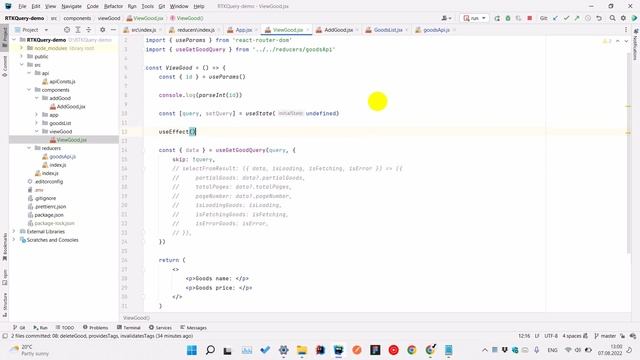The height and width of the screenshot is (360, 640).
Task: Open the Terminal tool window
Action: pyautogui.click(x=129, y=328)
